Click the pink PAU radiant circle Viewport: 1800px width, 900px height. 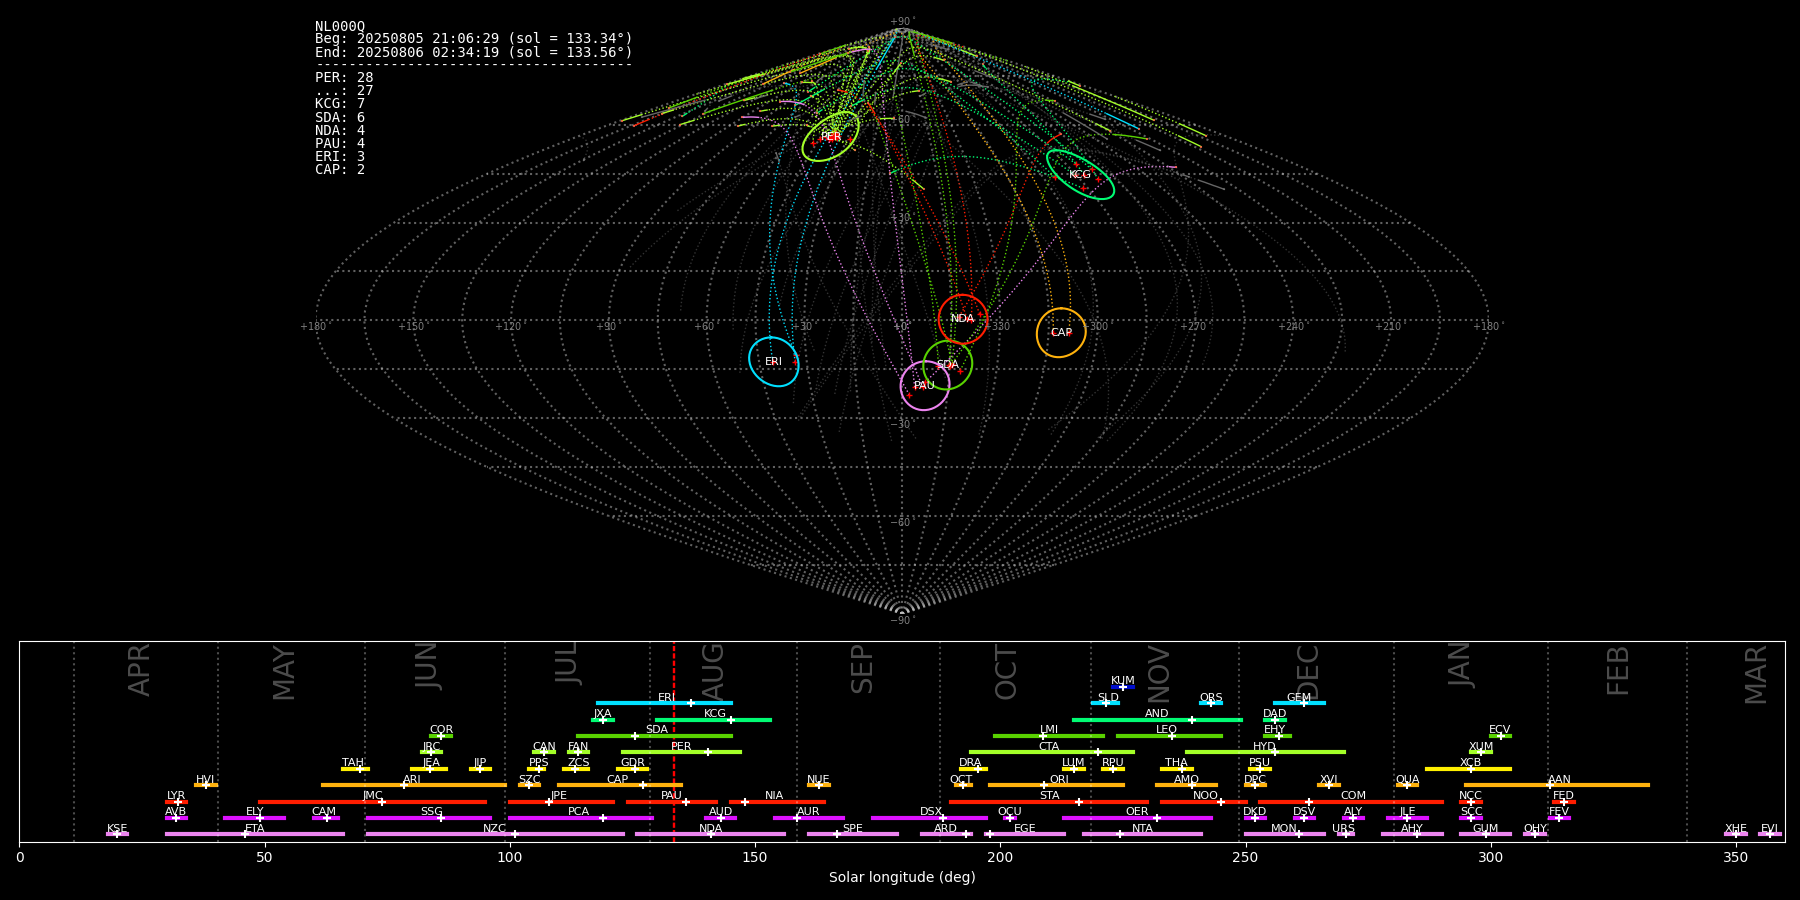coord(925,386)
